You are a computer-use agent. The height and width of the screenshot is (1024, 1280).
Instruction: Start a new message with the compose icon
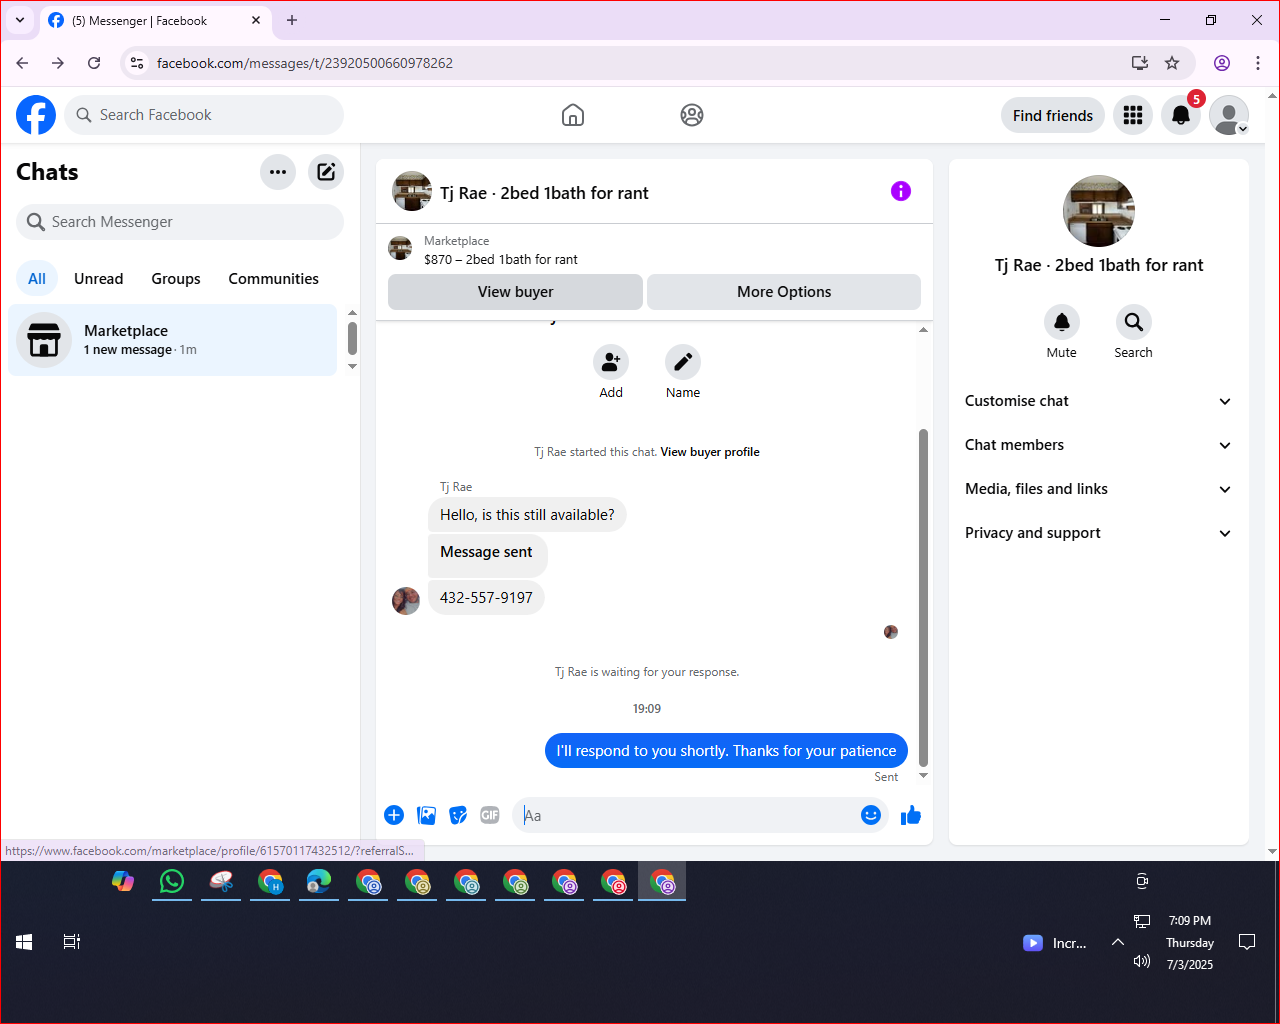pos(326,172)
